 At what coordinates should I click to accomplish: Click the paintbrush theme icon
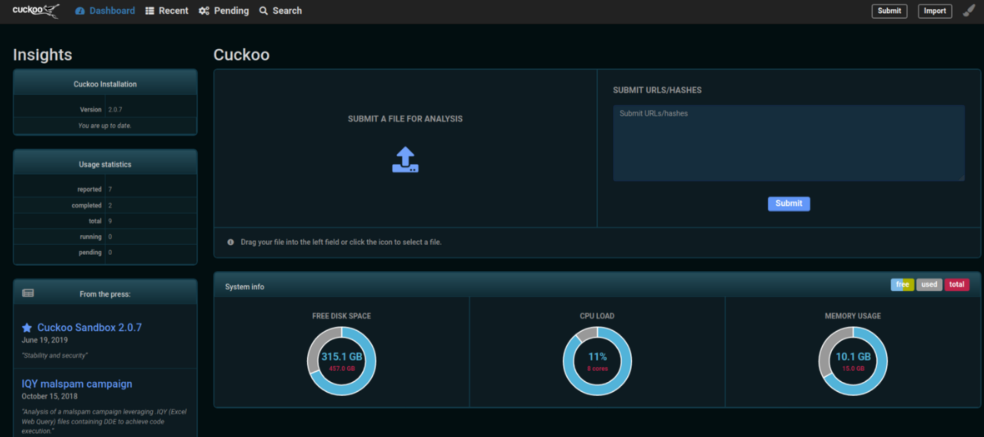[969, 10]
